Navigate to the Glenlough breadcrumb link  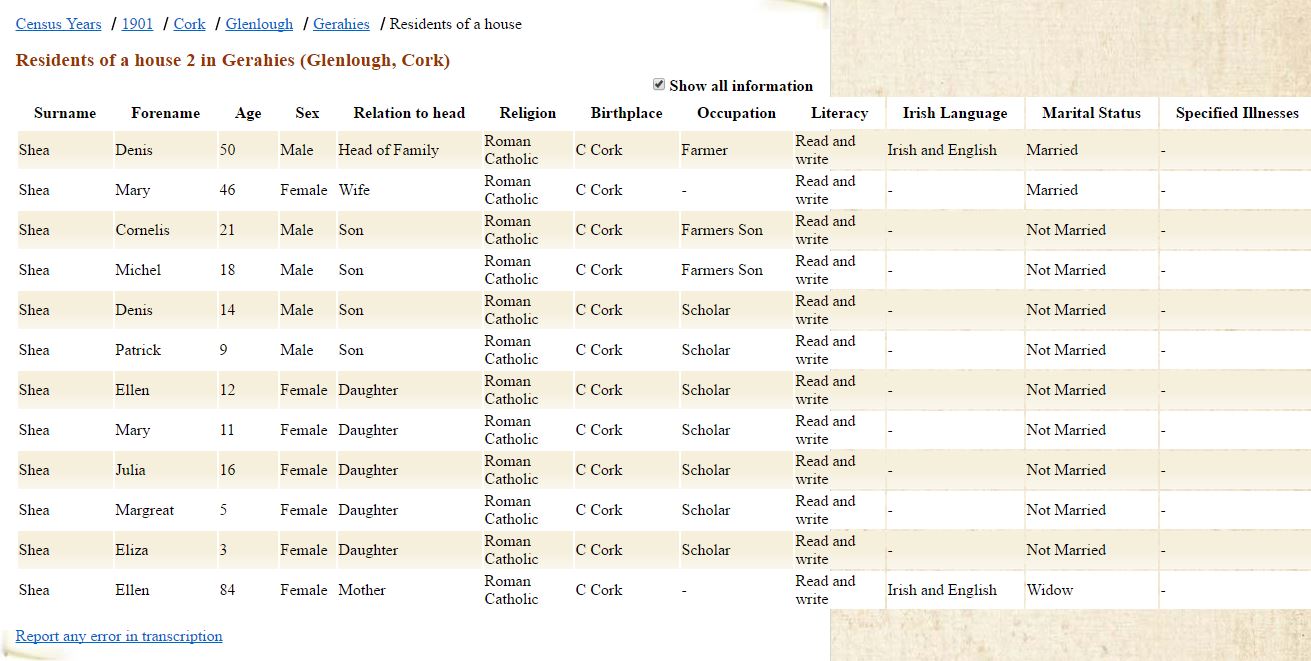coord(259,24)
